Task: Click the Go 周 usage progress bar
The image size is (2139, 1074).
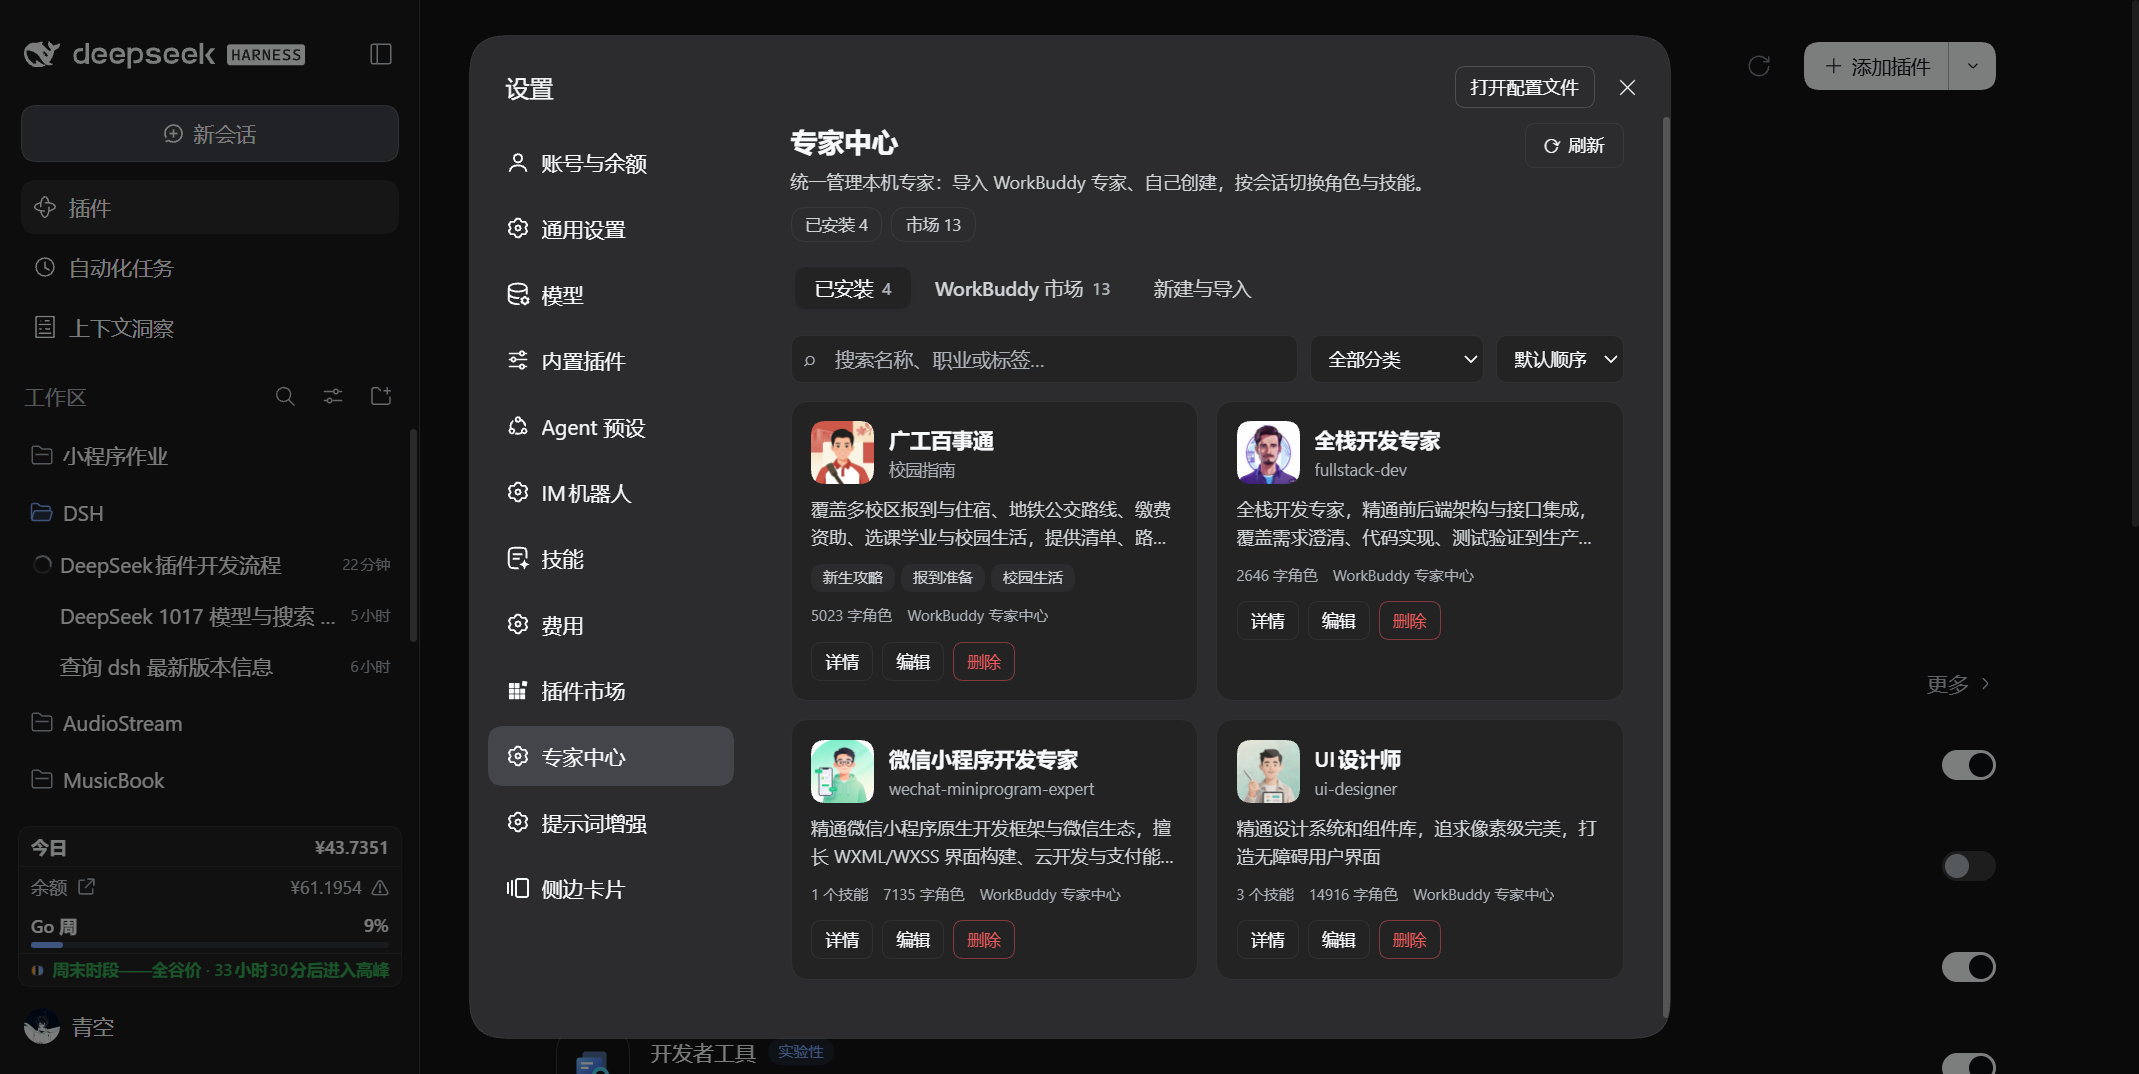Action: point(210,945)
